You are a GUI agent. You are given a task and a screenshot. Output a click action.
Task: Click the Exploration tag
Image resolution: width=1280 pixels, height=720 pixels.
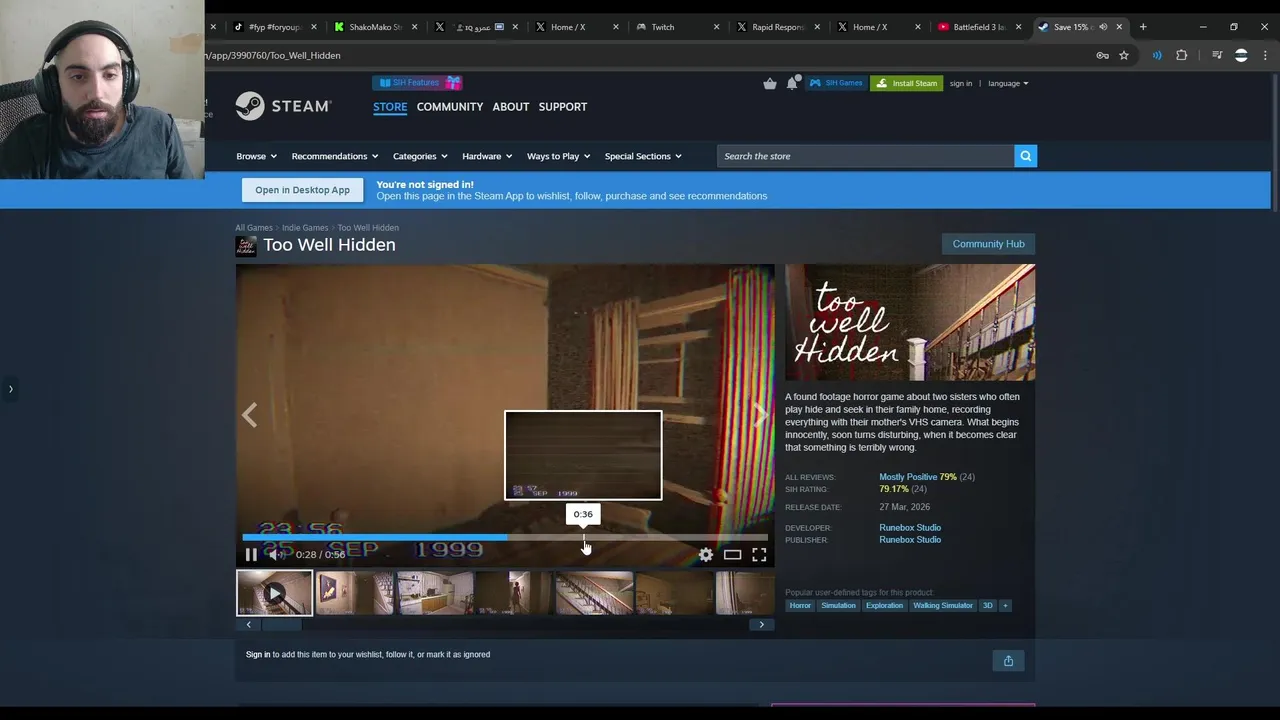pos(884,605)
